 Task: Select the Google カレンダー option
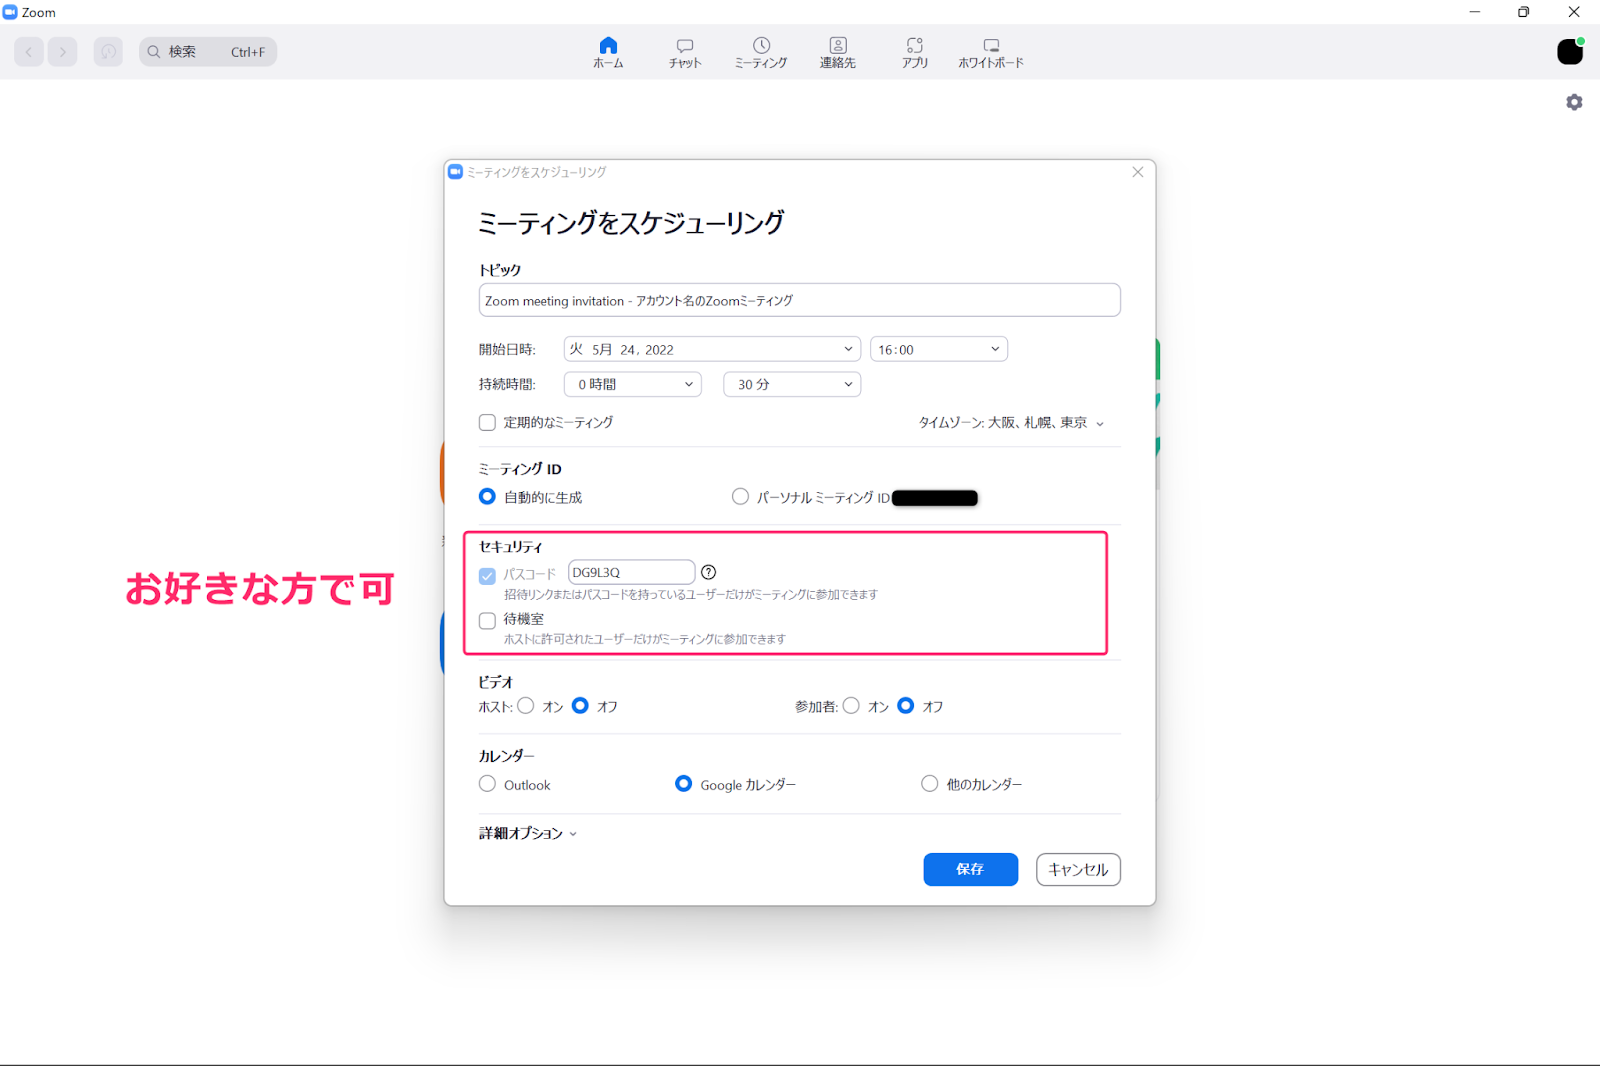[683, 783]
